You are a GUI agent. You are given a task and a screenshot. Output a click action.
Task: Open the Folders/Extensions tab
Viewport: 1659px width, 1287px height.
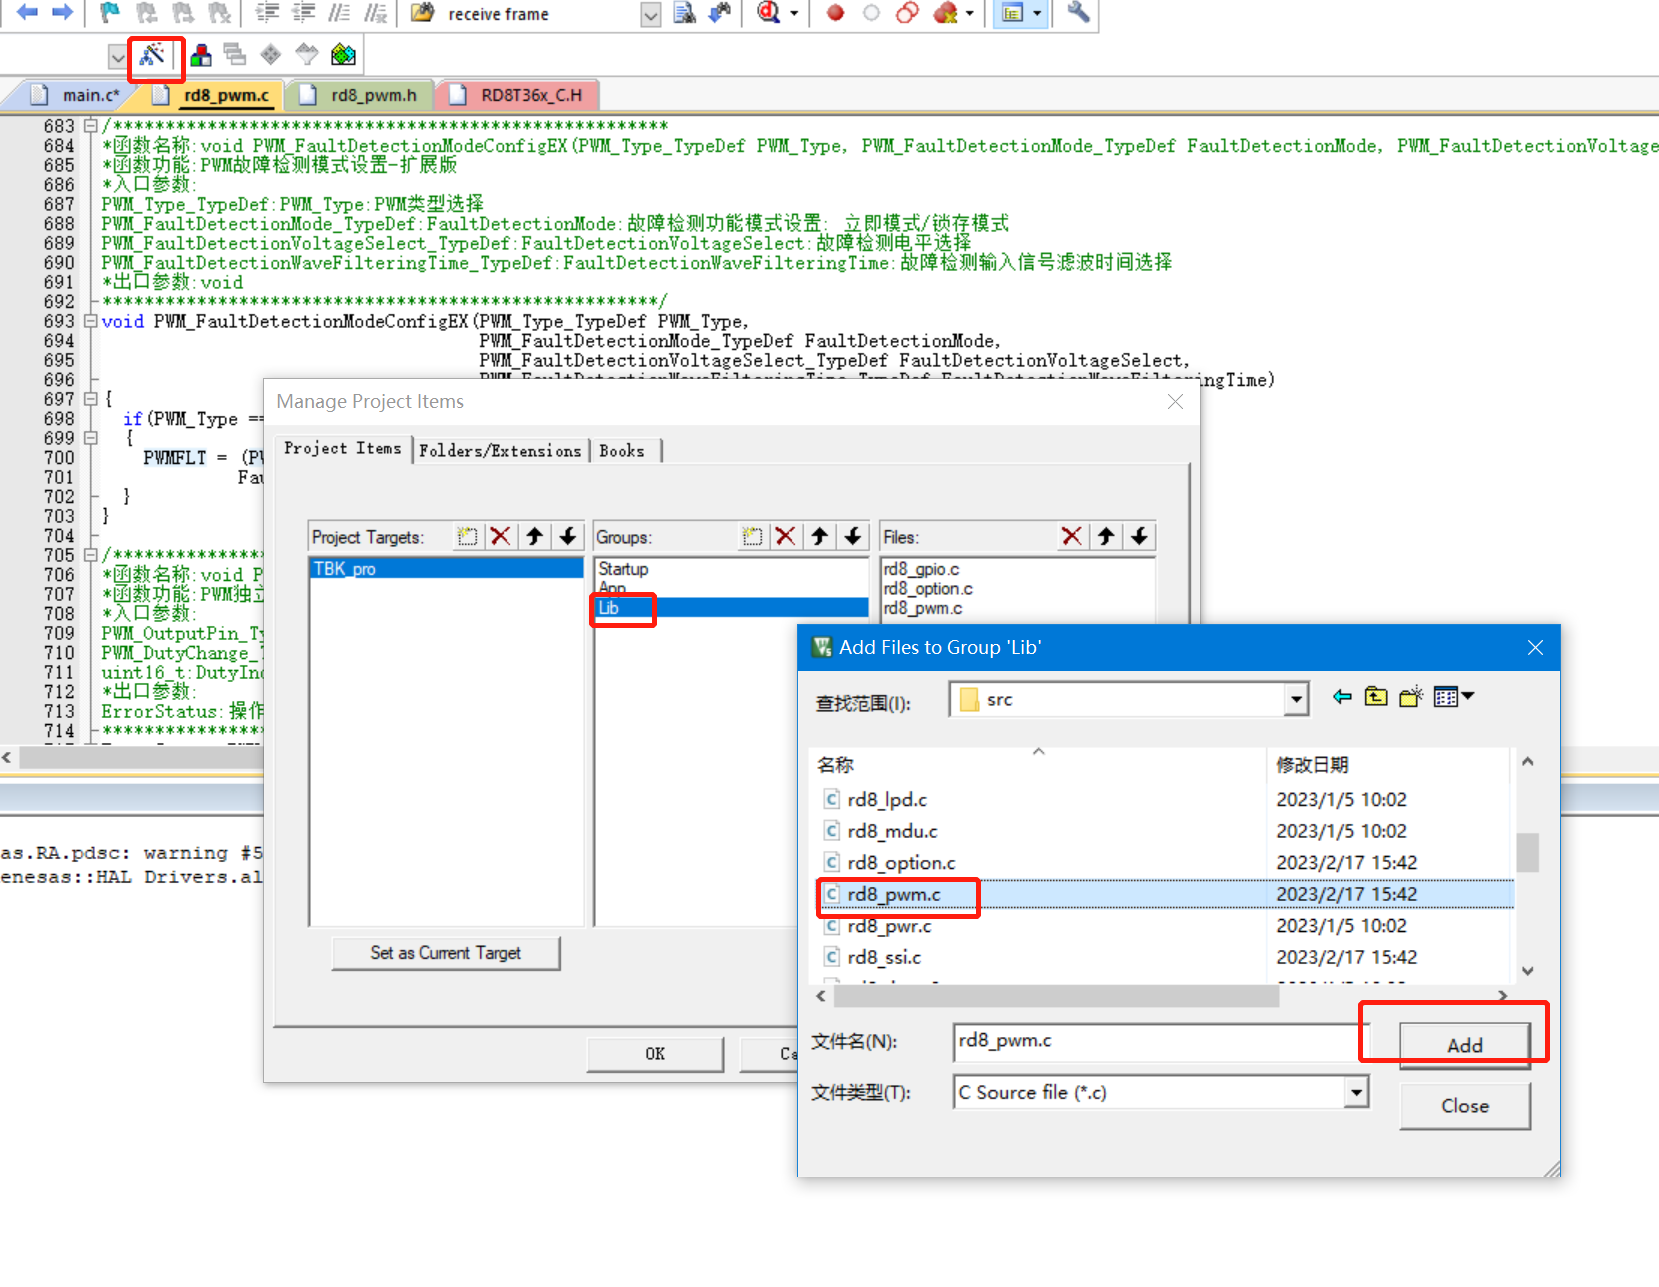[500, 451]
